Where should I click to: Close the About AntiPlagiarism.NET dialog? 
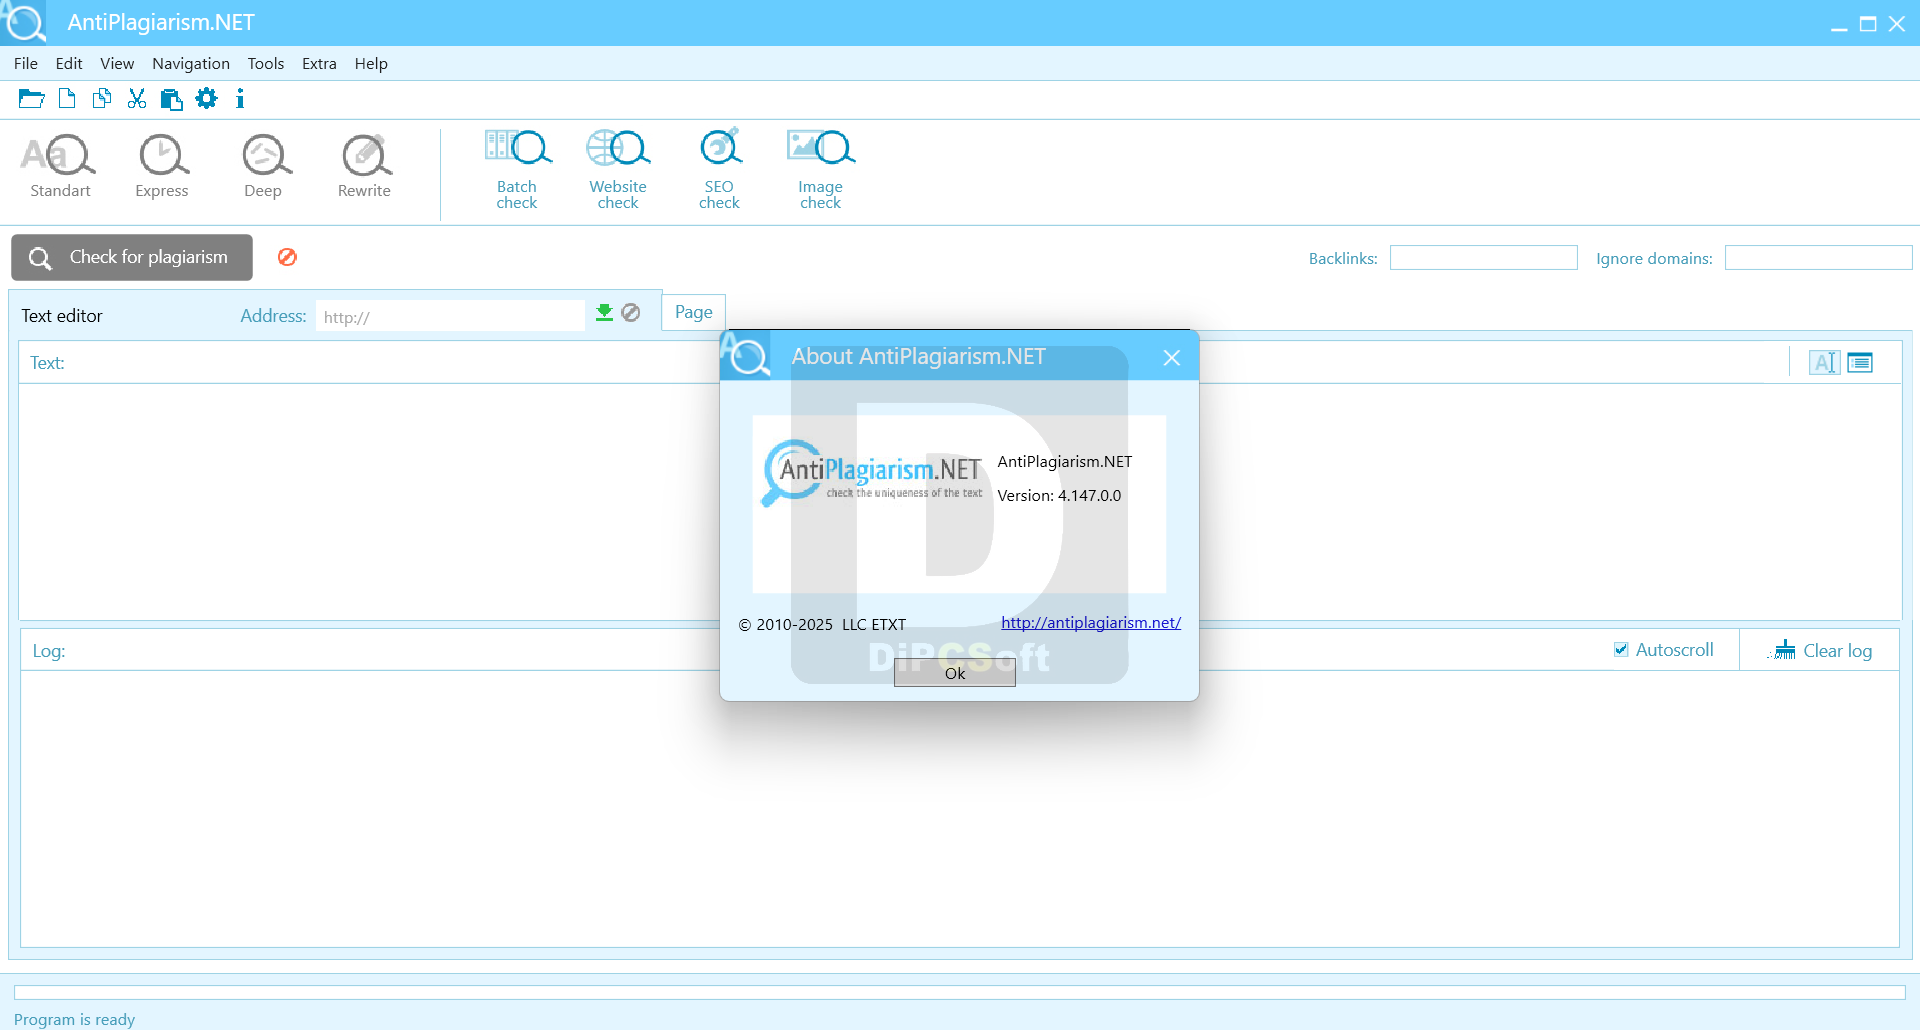click(1172, 358)
